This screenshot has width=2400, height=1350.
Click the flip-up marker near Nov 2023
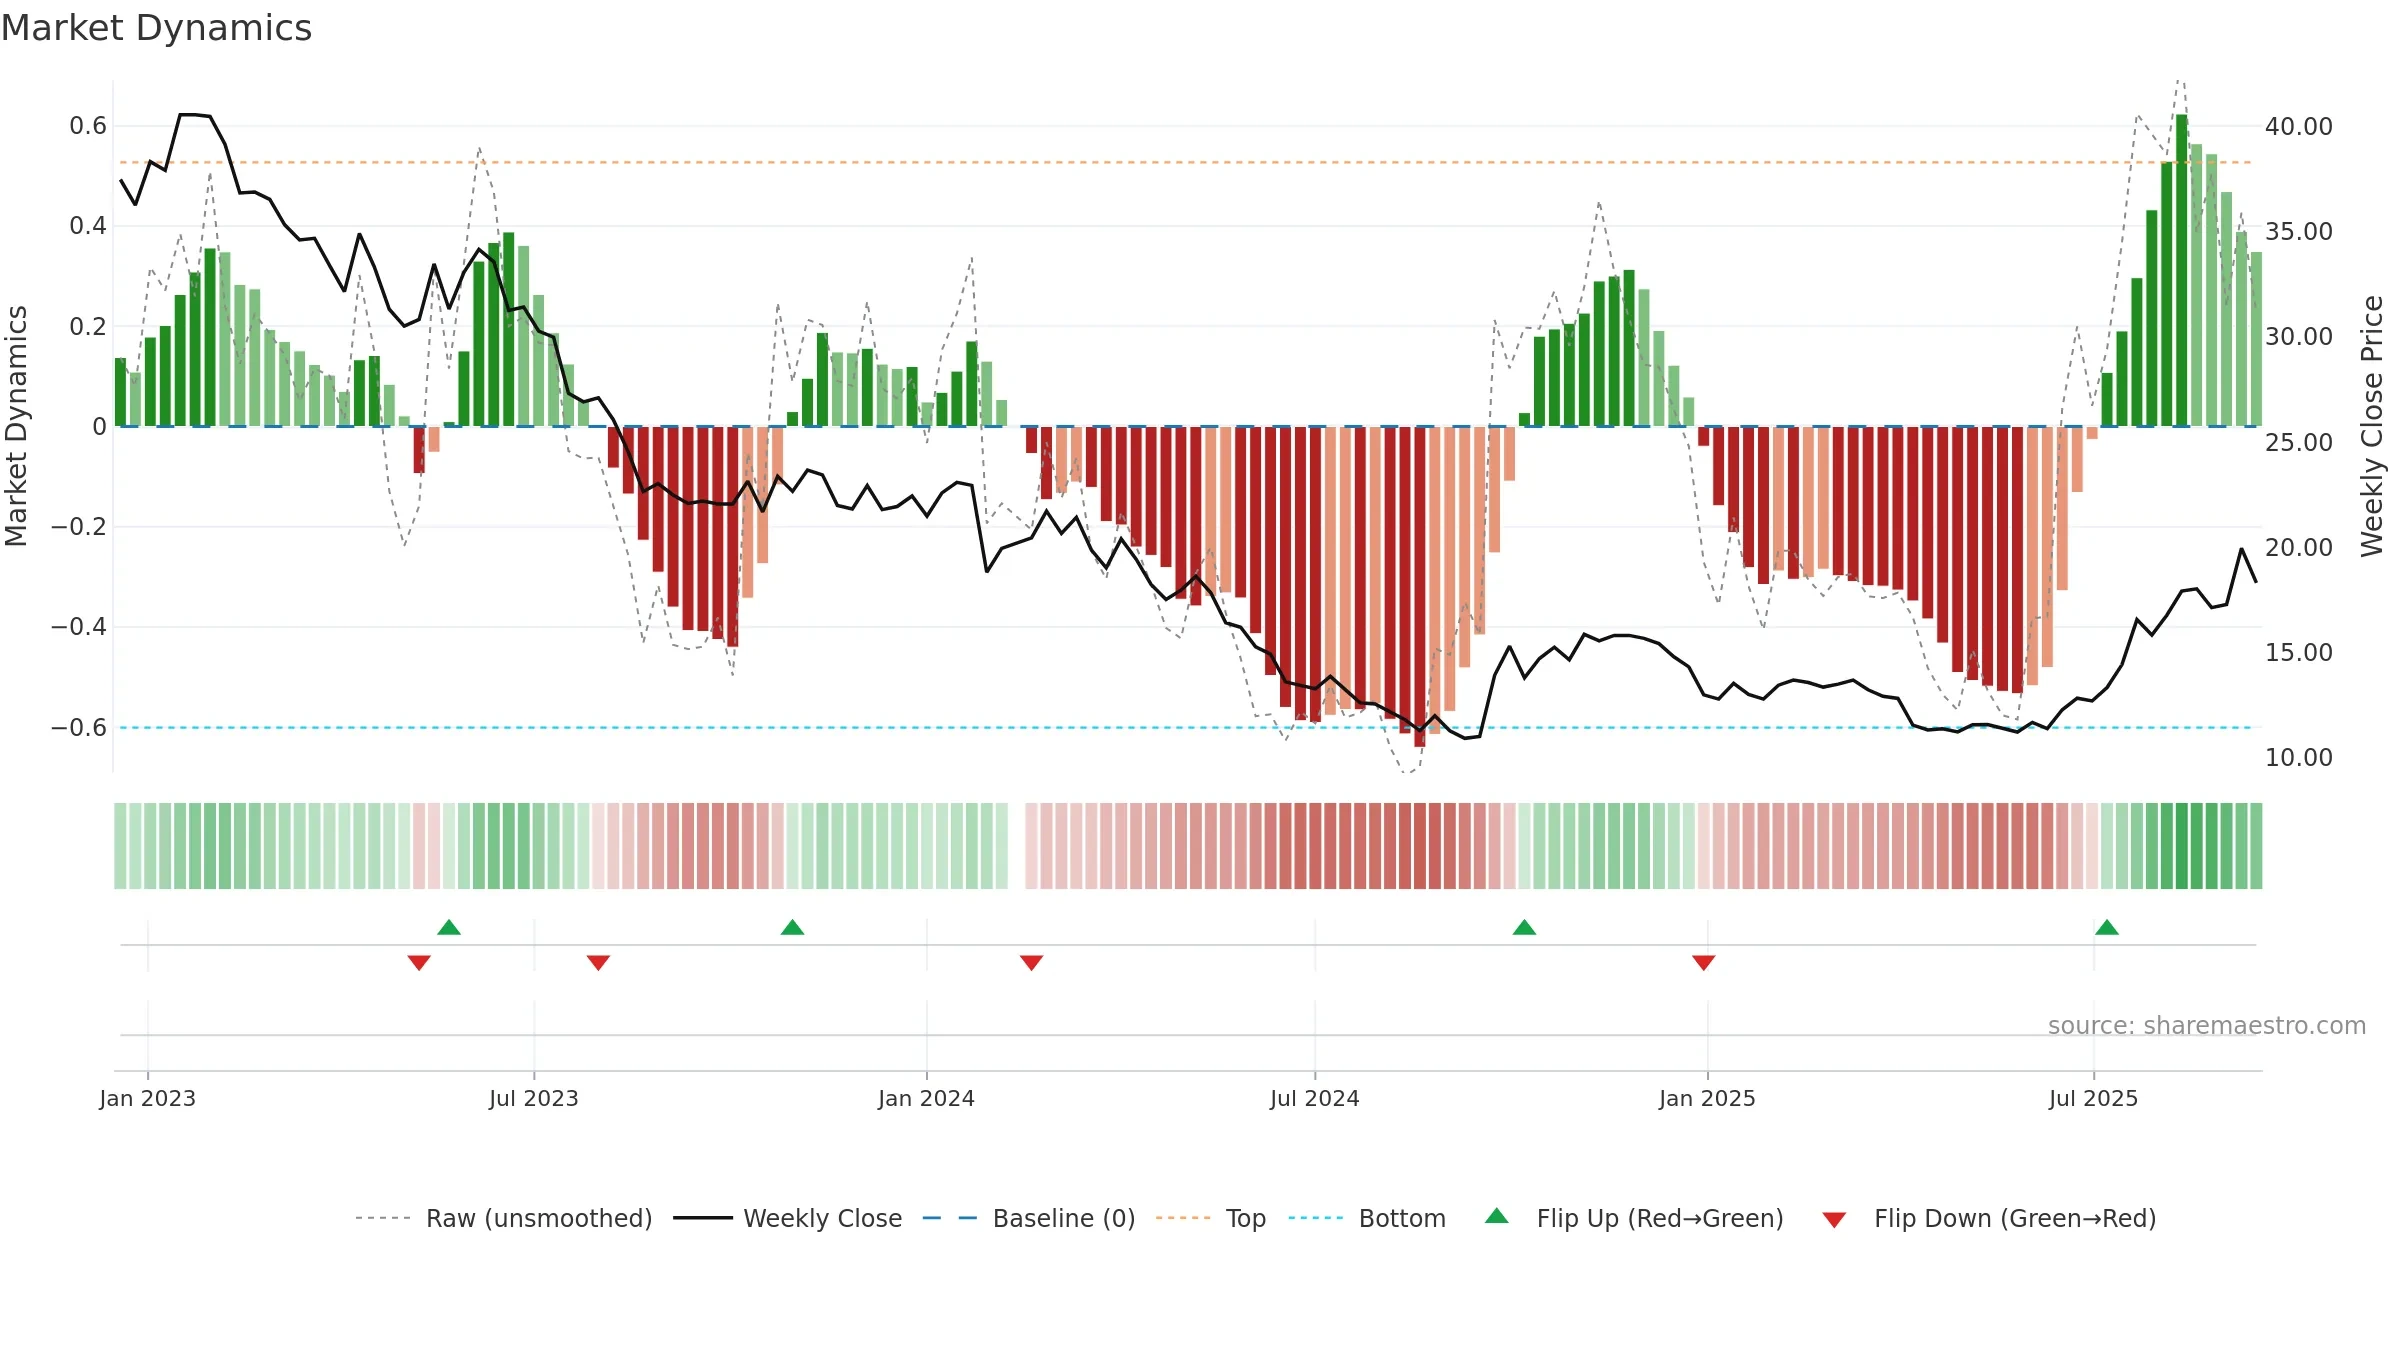[x=792, y=927]
